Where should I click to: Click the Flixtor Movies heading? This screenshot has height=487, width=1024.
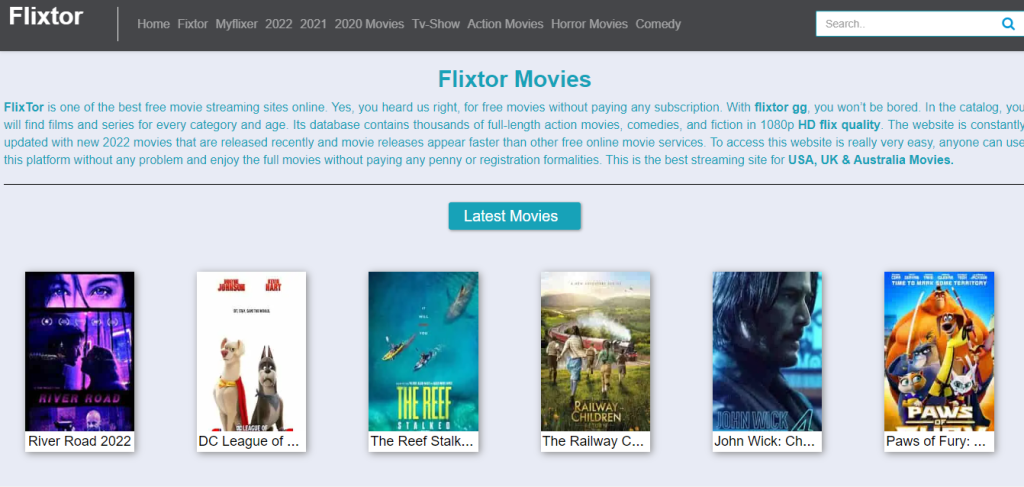tap(515, 79)
